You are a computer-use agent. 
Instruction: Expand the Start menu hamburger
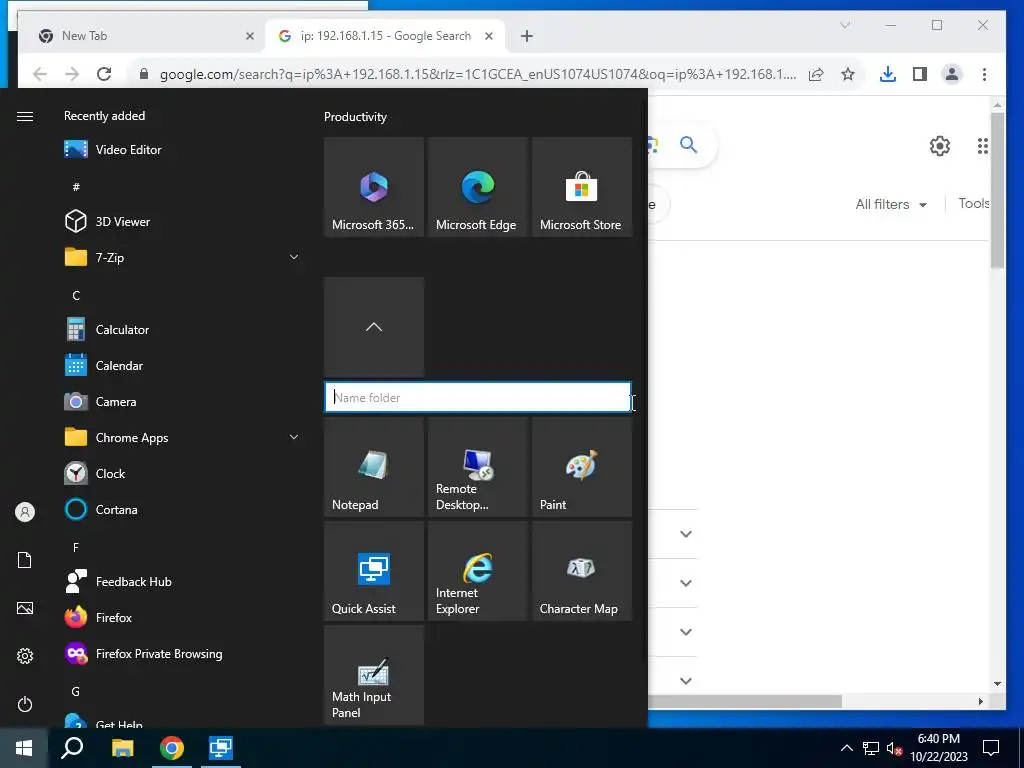(x=25, y=116)
